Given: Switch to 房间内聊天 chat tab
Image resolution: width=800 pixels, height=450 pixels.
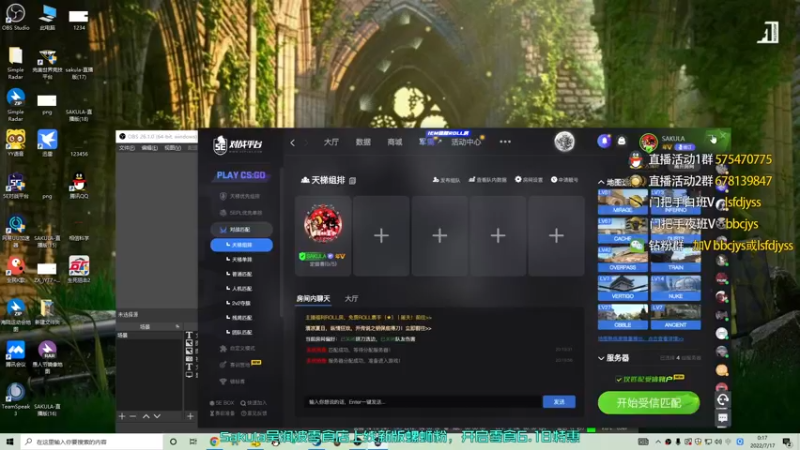Looking at the screenshot, I should point(313,298).
